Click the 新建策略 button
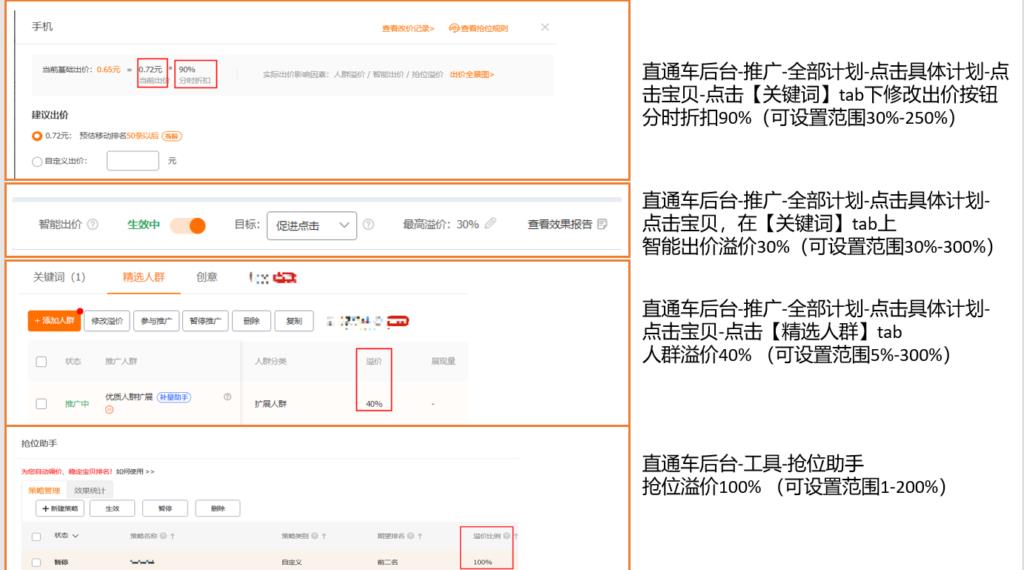The image size is (1024, 570). pyautogui.click(x=60, y=508)
